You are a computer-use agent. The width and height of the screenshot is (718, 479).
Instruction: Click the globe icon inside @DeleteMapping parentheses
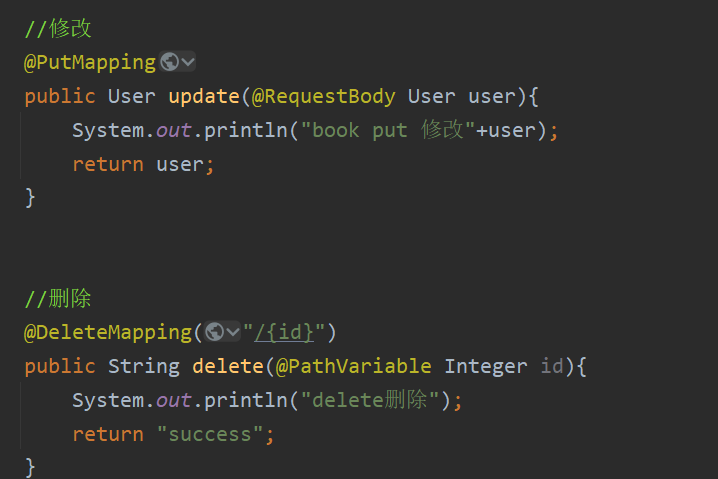point(214,332)
